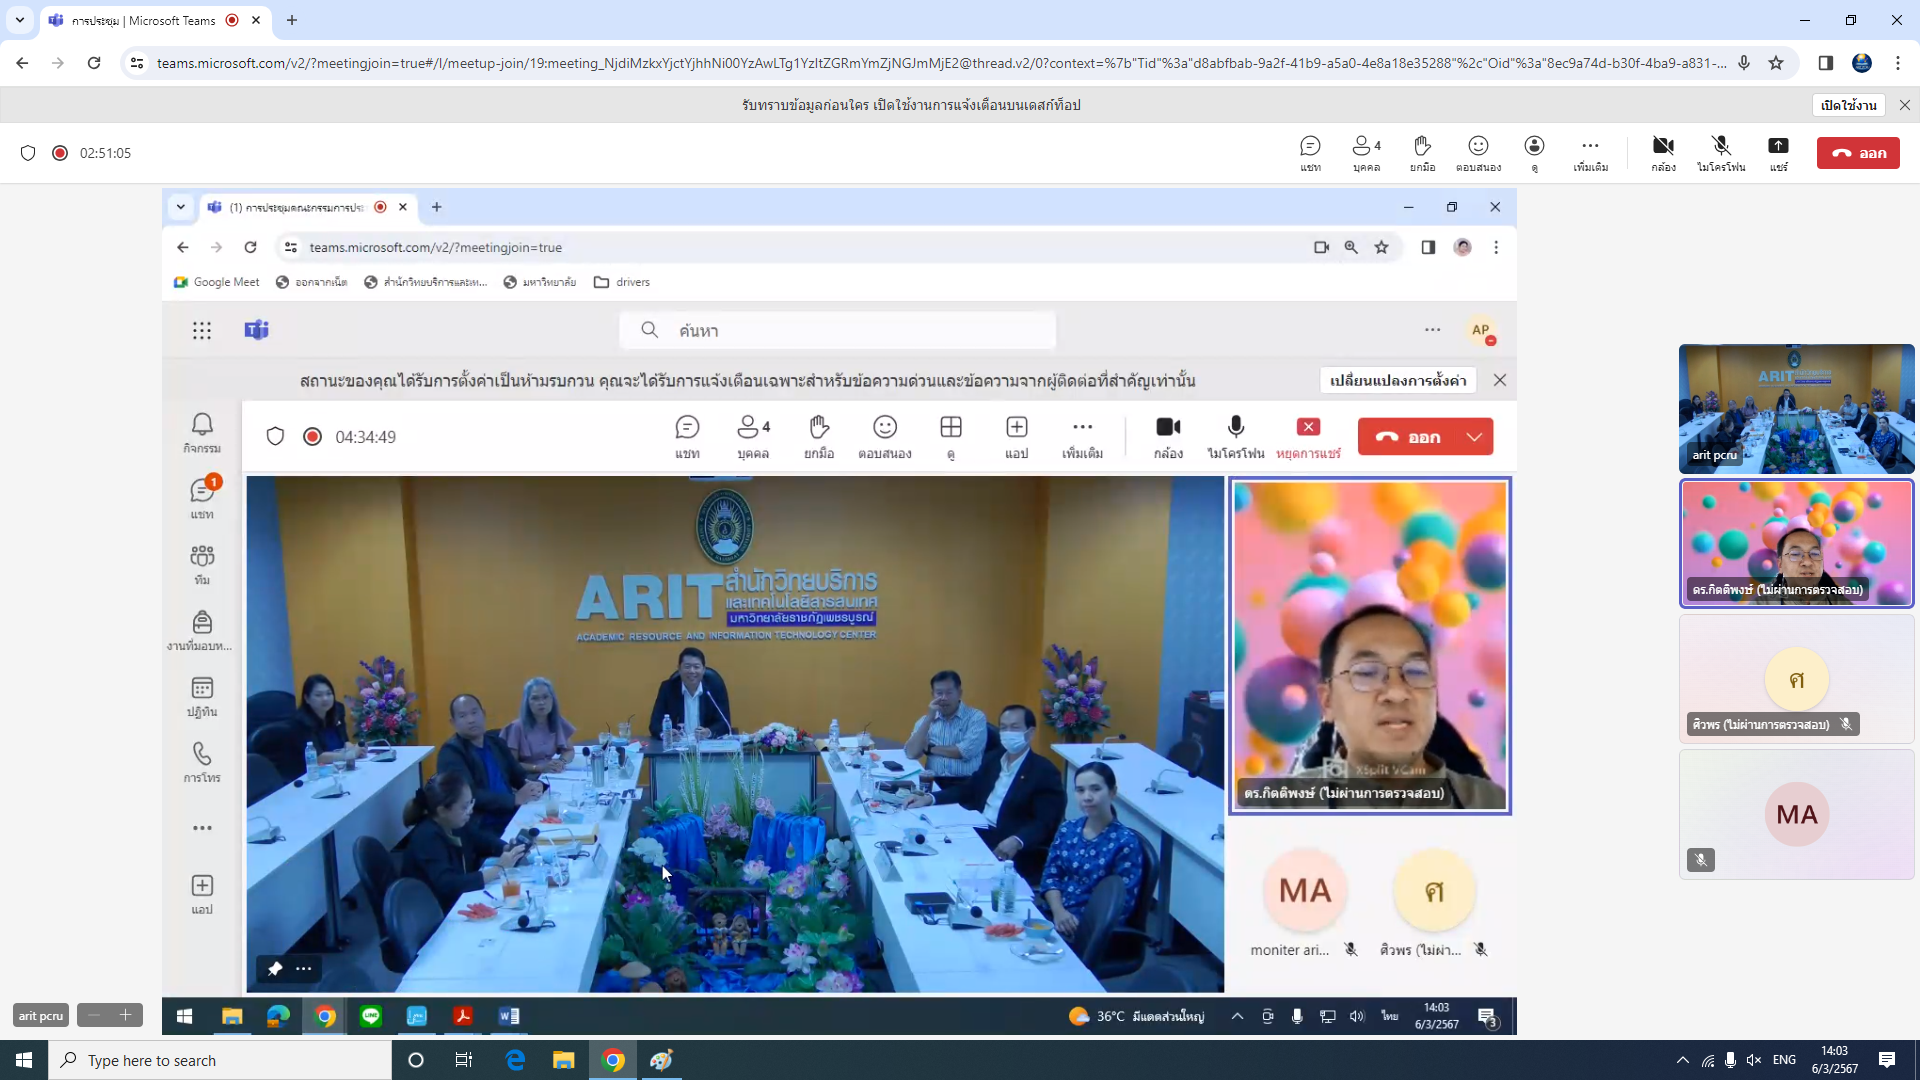Viewport: 1920px width, 1080px height.
Task: Select the speaker with balloon background thumbnail
Action: pos(1796,544)
